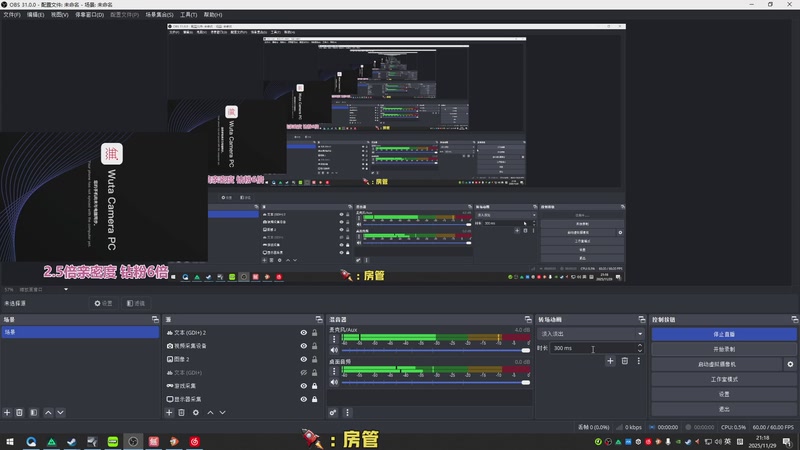Open the 工具(T) menu
Image resolution: width=800 pixels, height=450 pixels.
(188, 15)
